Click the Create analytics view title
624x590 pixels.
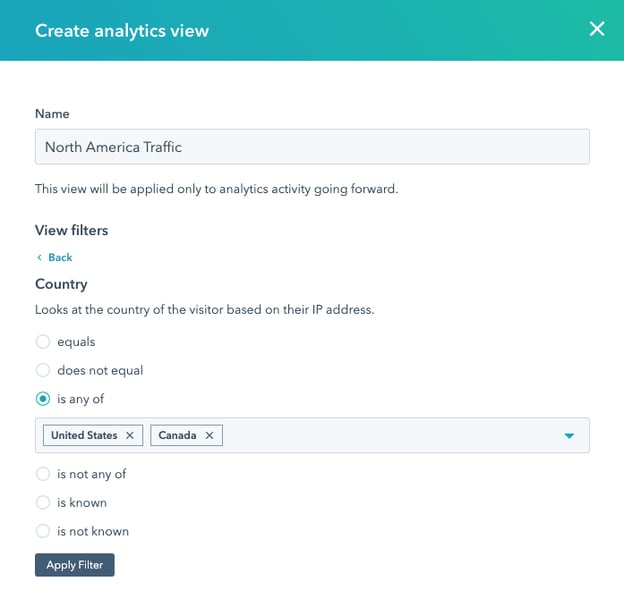122,30
